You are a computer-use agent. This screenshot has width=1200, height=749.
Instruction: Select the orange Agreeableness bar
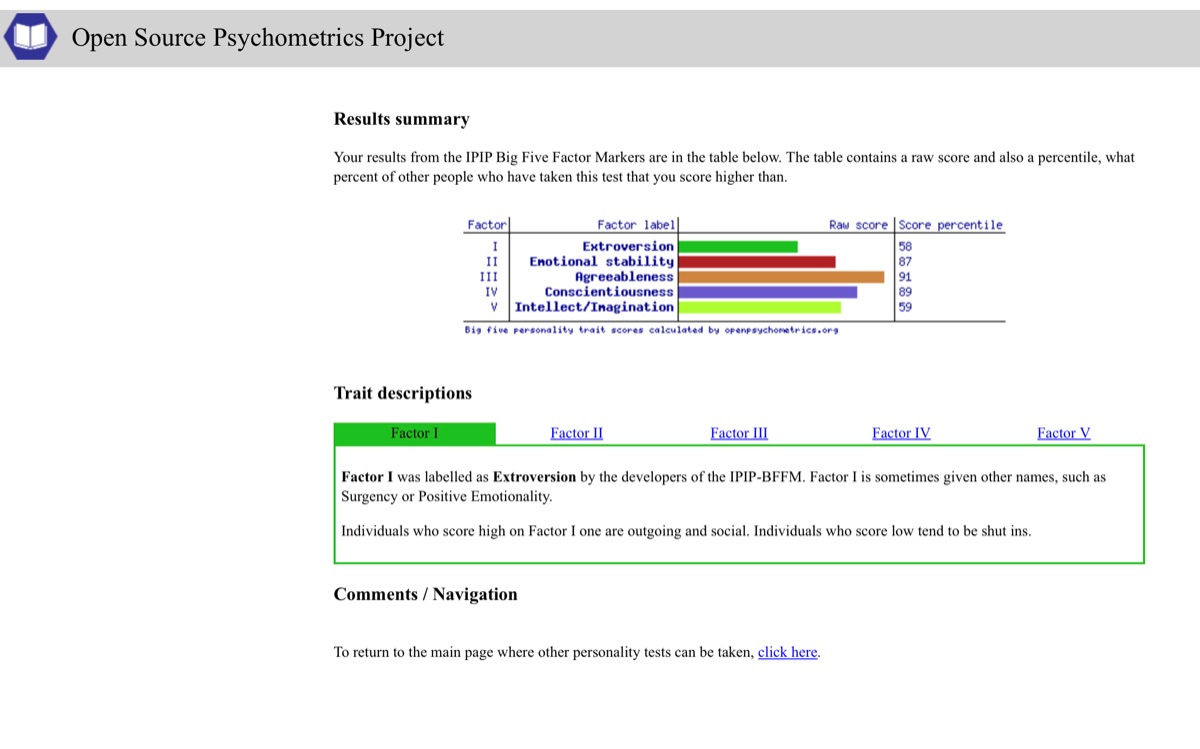pyautogui.click(x=781, y=277)
